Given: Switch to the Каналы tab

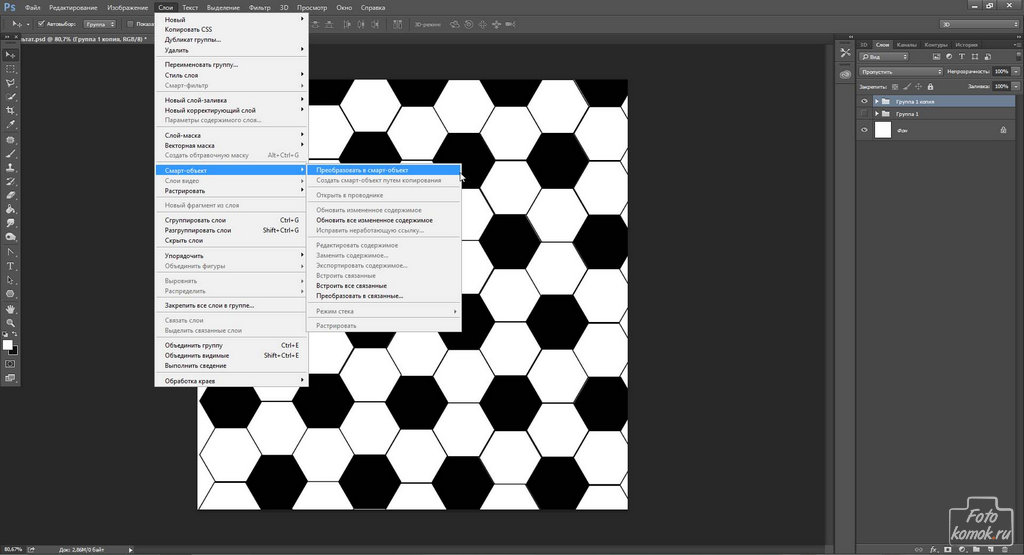Looking at the screenshot, I should coord(906,44).
